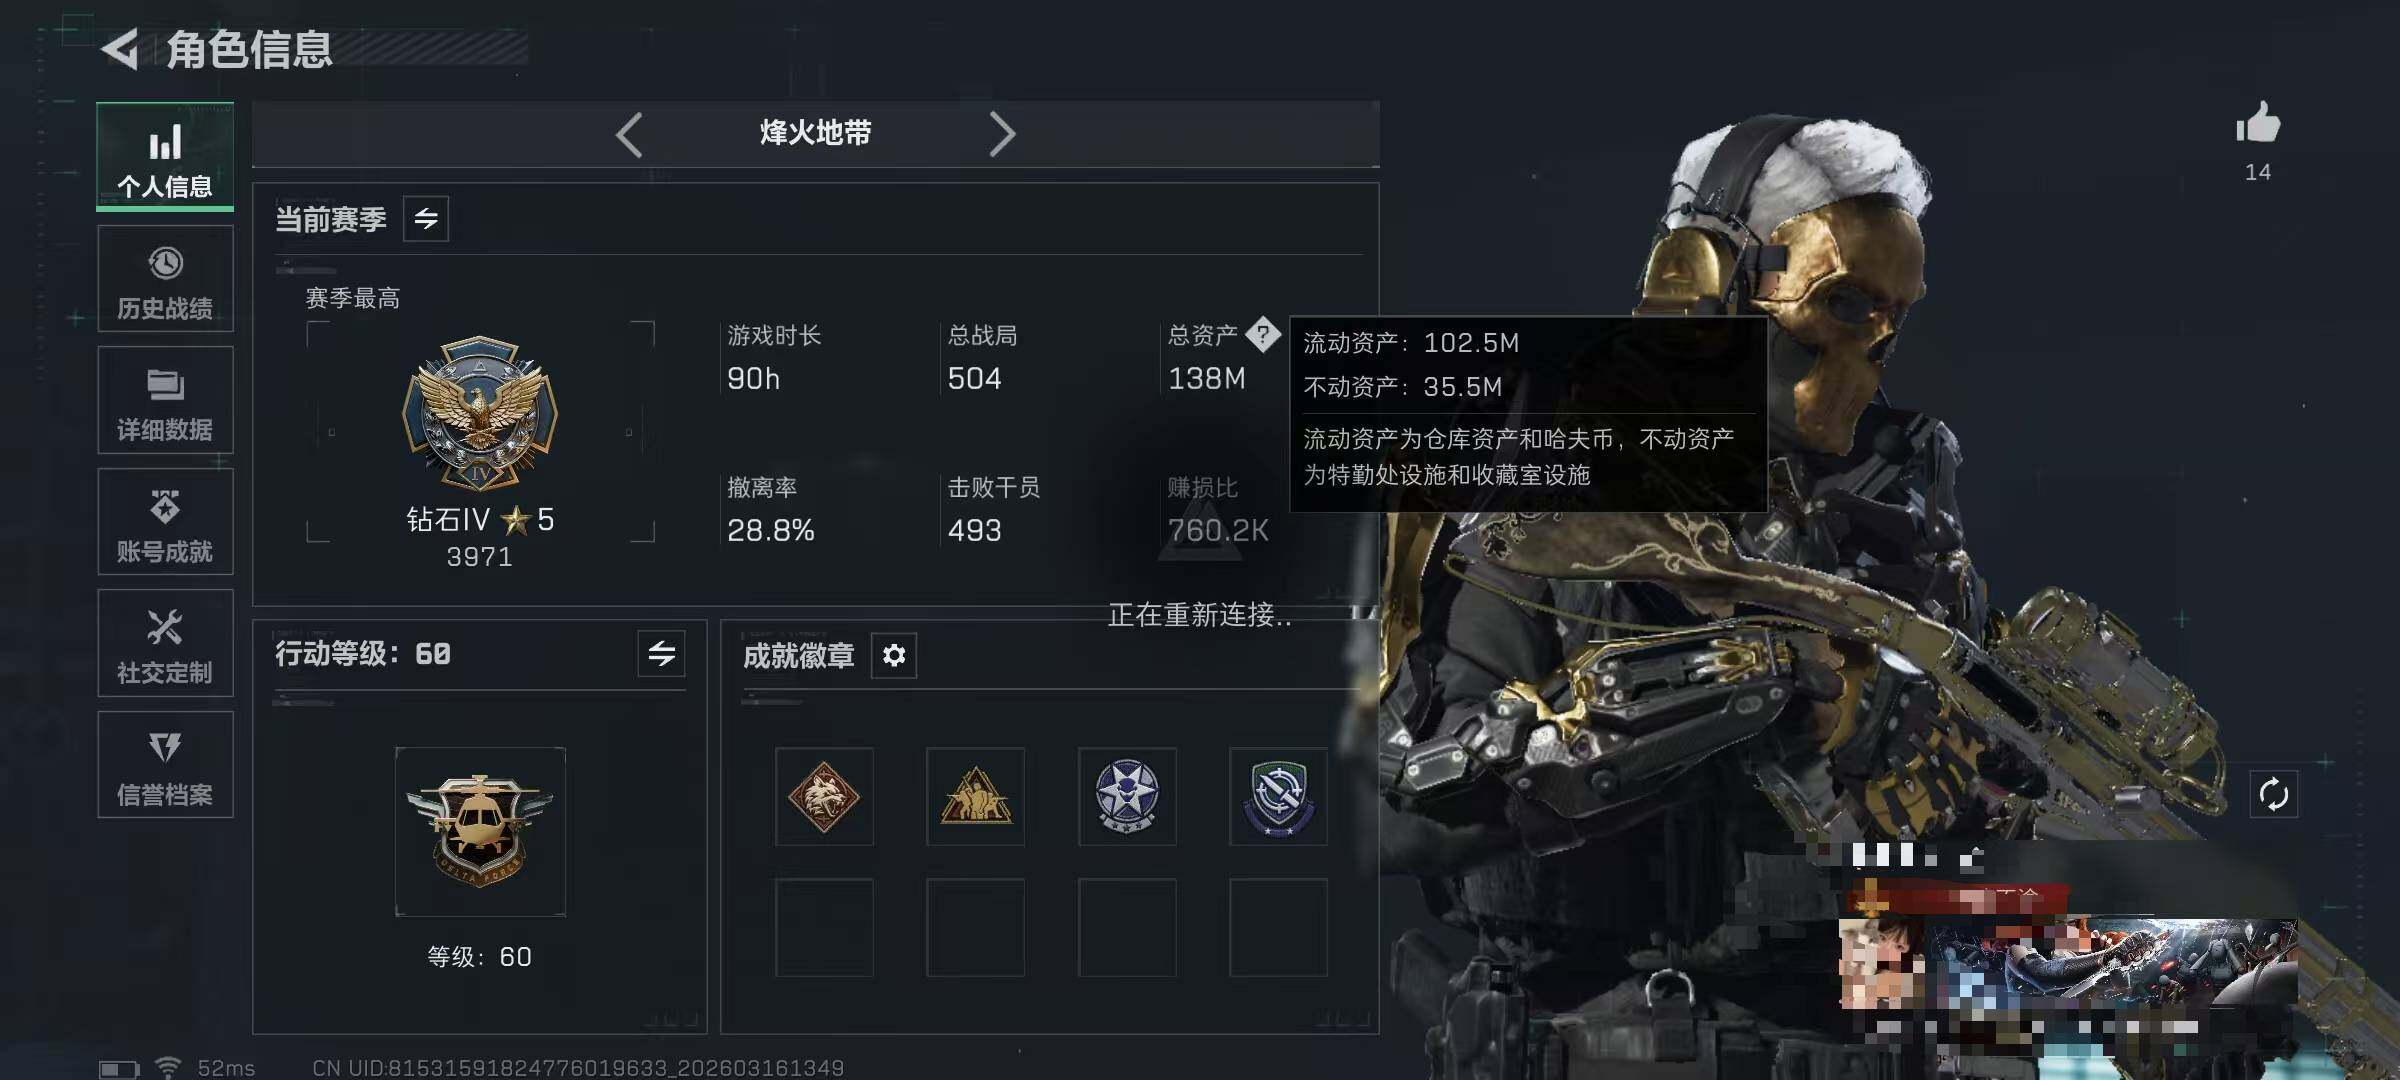Go back with the arrow beside 角色信息

tap(120, 49)
